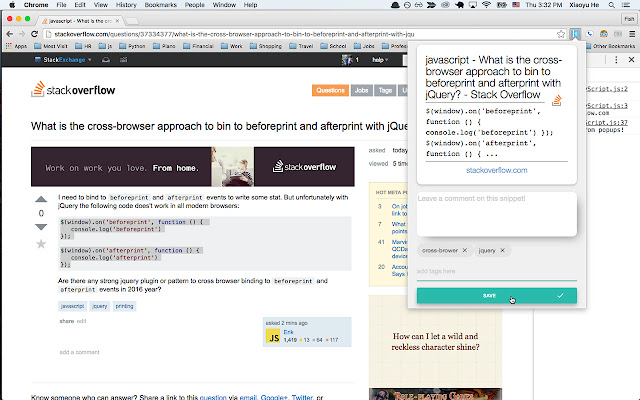Open the Shopping bookmarks folder
The width and height of the screenshot is (640, 400).
(x=266, y=46)
